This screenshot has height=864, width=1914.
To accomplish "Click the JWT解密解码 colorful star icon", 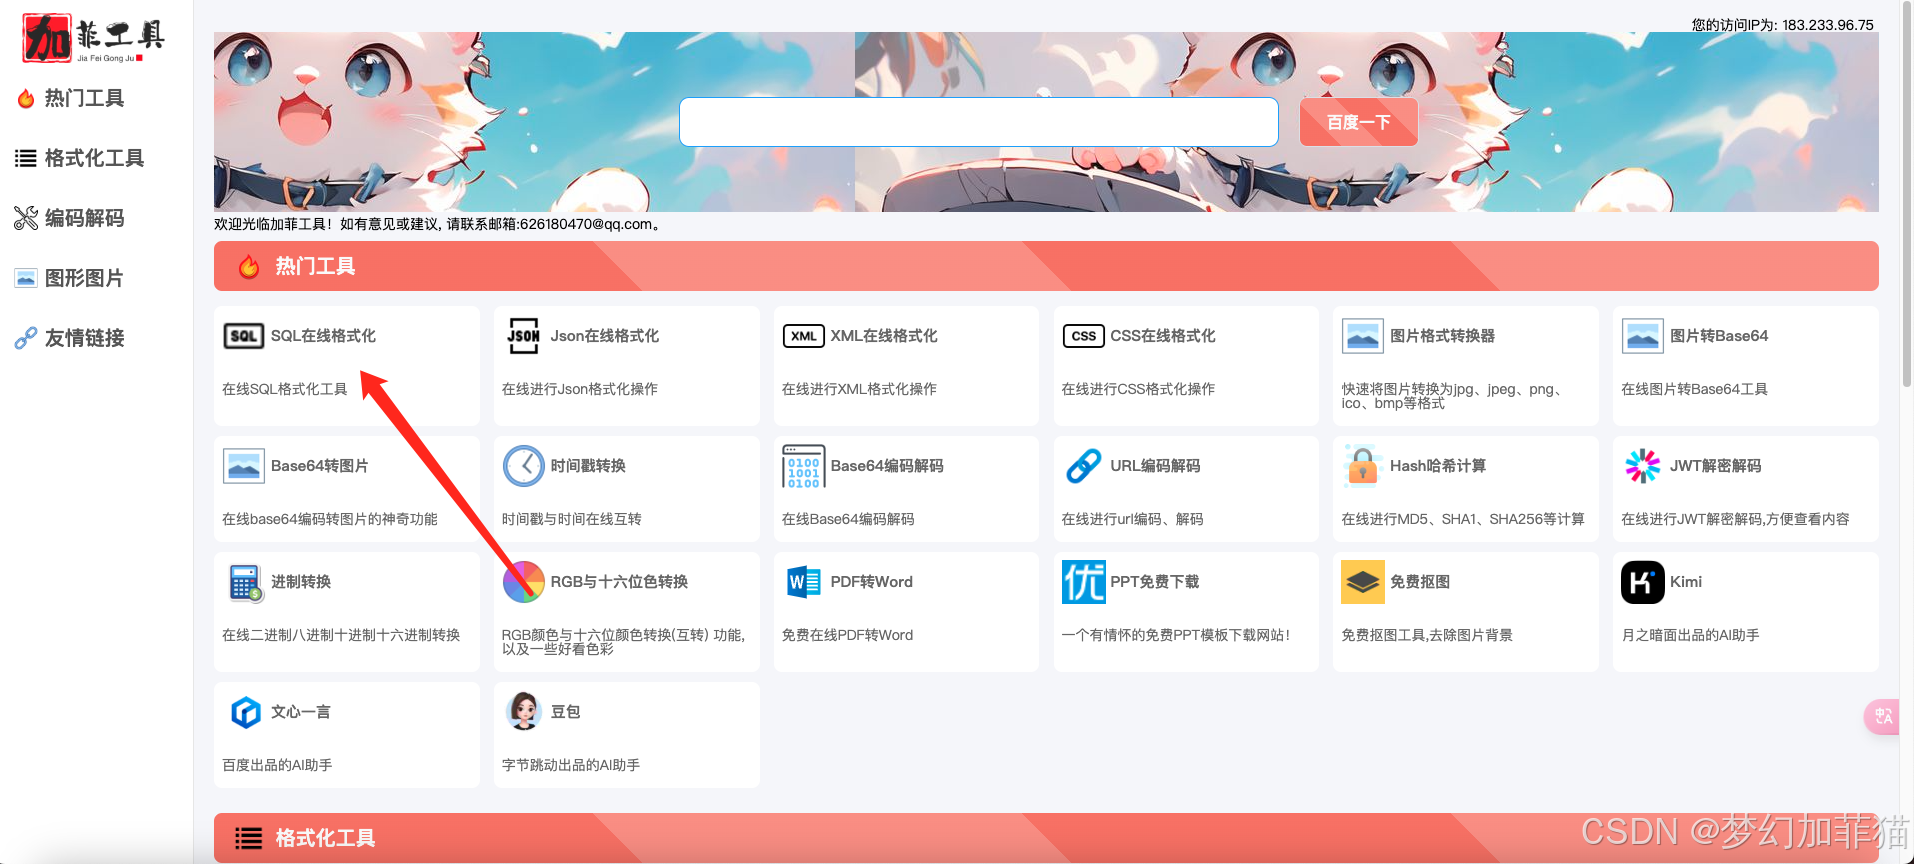I will (x=1643, y=466).
